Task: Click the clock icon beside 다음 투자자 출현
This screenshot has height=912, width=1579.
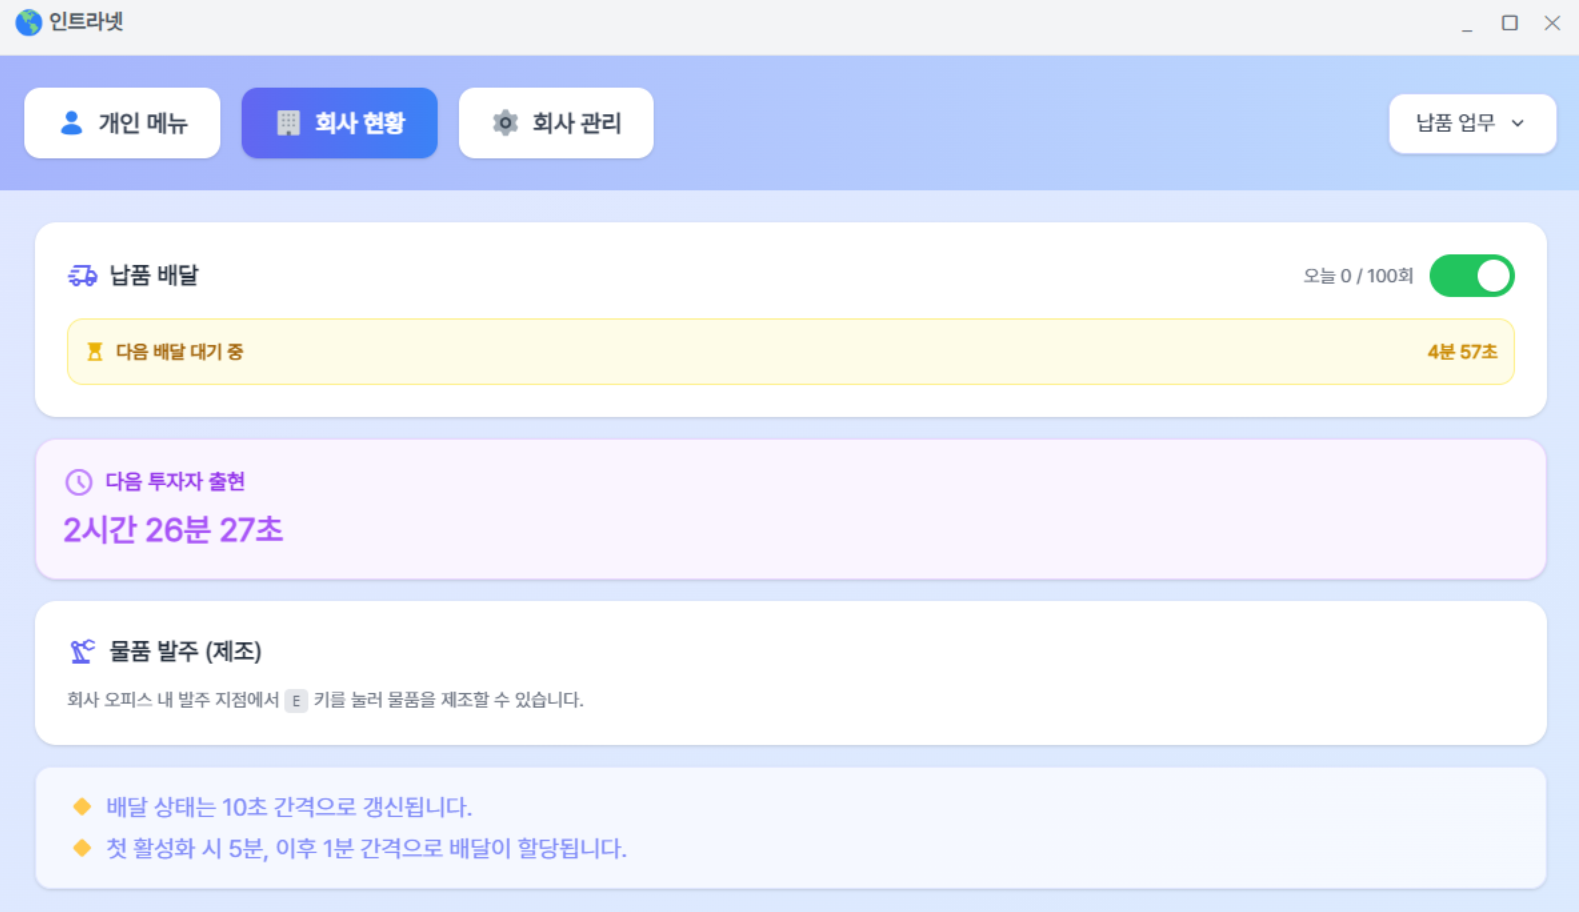Action: click(x=79, y=482)
